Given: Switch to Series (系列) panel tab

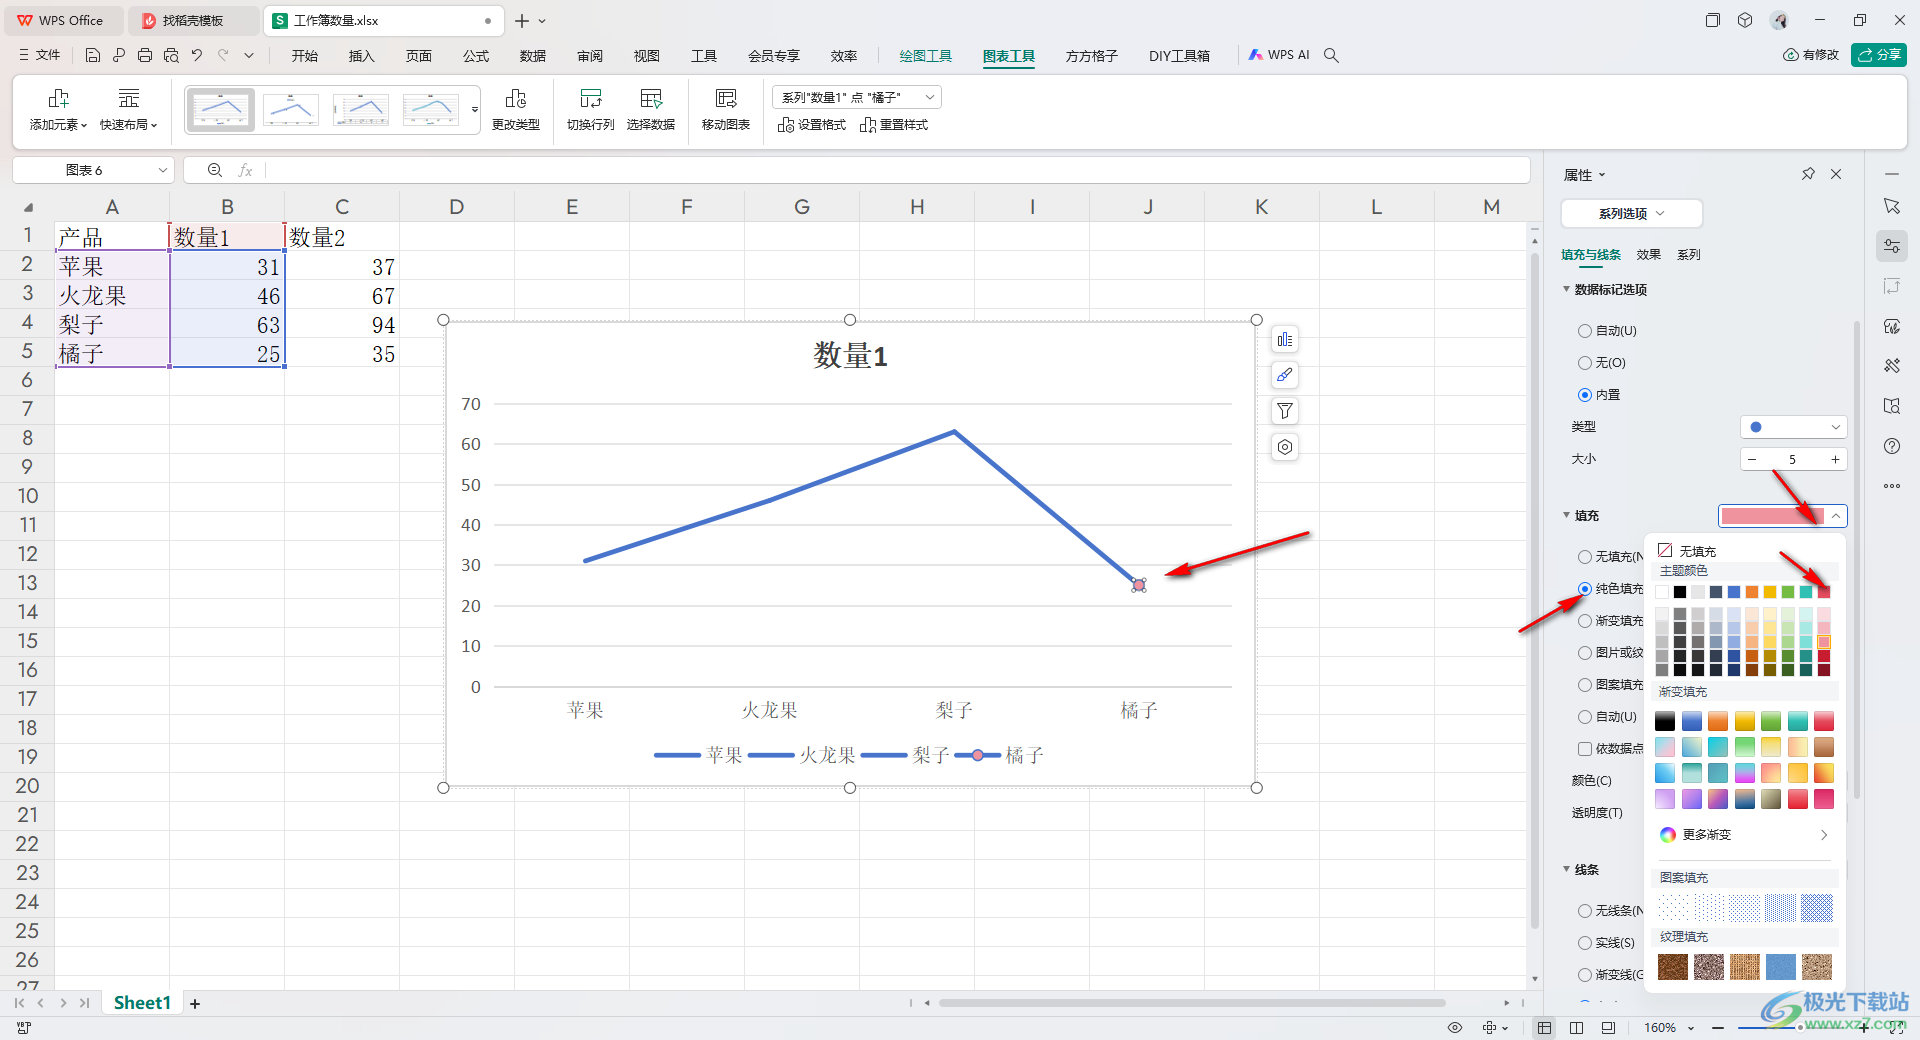Looking at the screenshot, I should 1689,255.
